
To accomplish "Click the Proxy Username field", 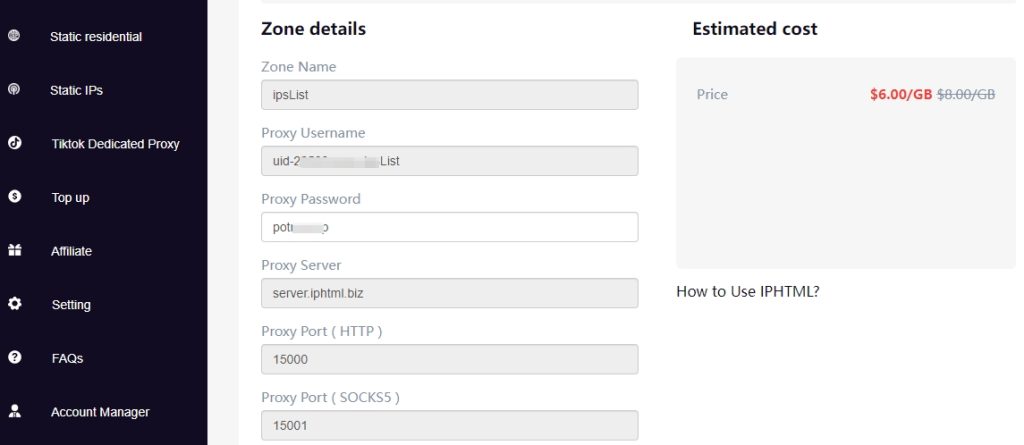I will coord(449,161).
